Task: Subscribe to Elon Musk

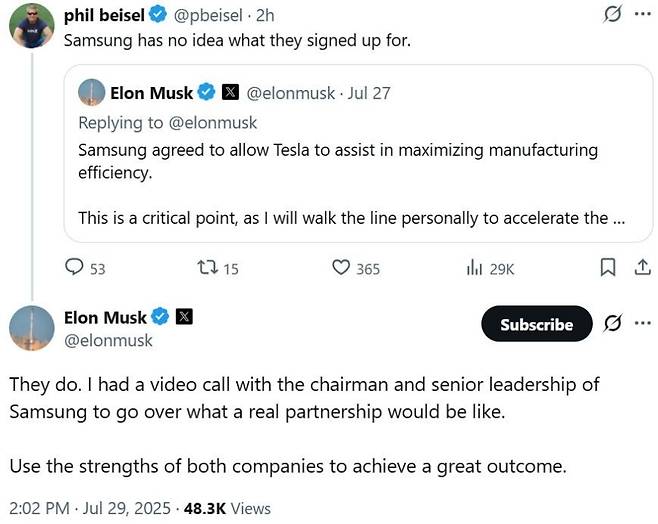Action: (537, 324)
